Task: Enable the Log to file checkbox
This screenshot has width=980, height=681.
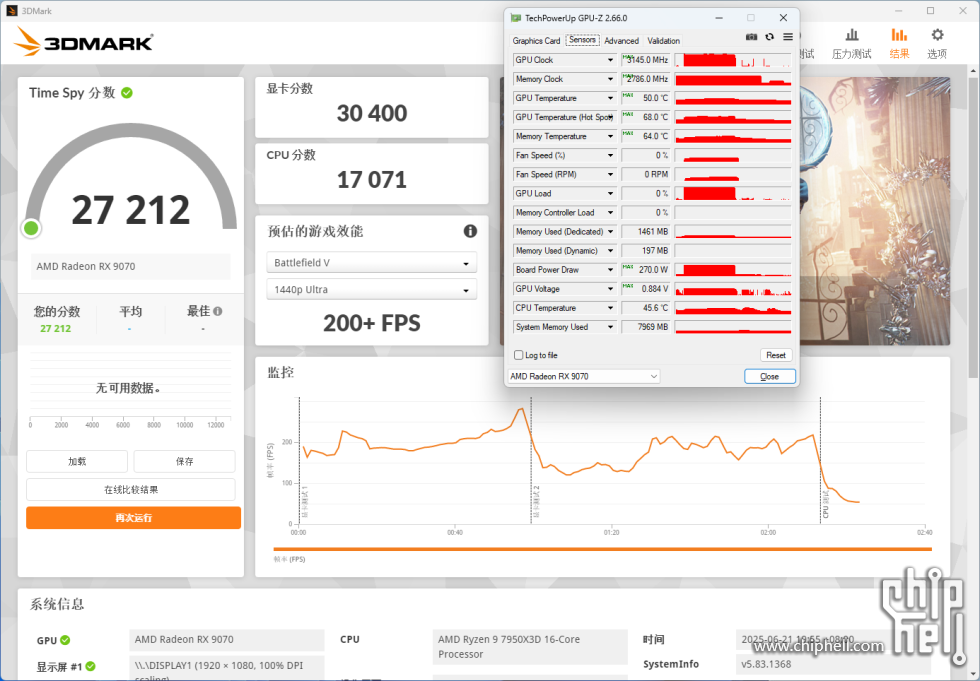Action: click(x=518, y=355)
